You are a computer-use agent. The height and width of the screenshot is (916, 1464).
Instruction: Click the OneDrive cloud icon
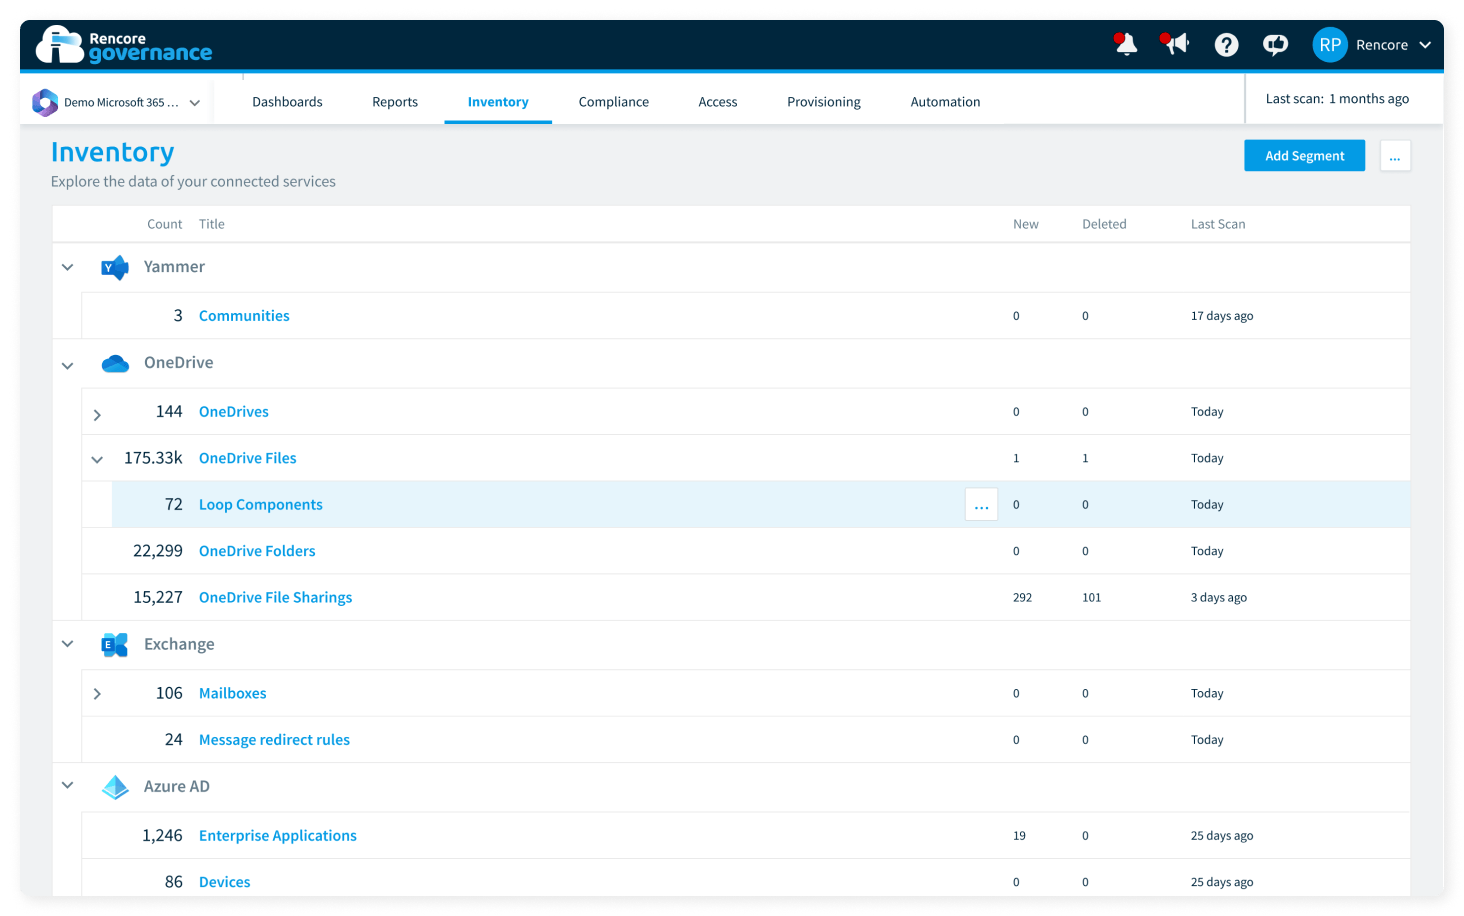pos(115,363)
